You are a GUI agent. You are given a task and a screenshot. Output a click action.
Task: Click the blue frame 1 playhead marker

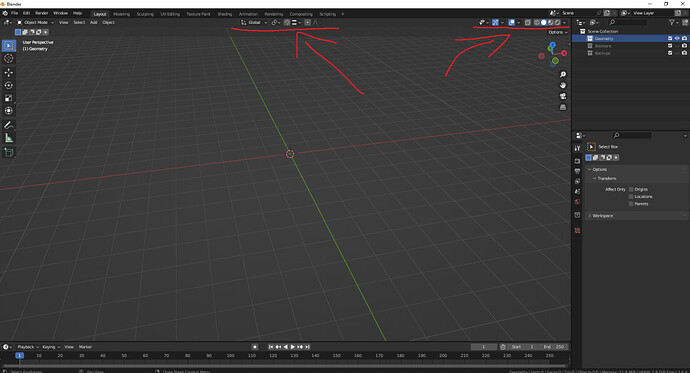pyautogui.click(x=19, y=355)
